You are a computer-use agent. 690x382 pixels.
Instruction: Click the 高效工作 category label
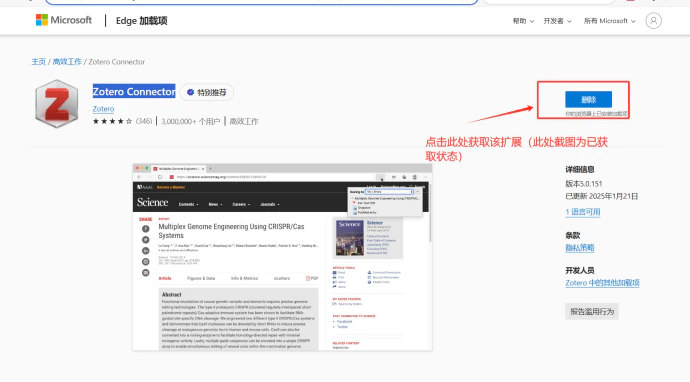244,121
